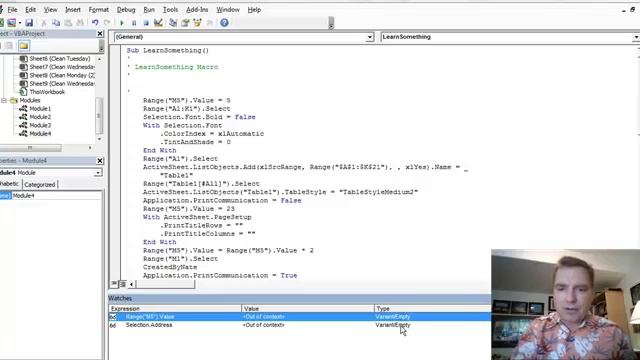Open the UserForm insert dropdown arrow
This screenshot has width=640, height=360.
(20, 23)
